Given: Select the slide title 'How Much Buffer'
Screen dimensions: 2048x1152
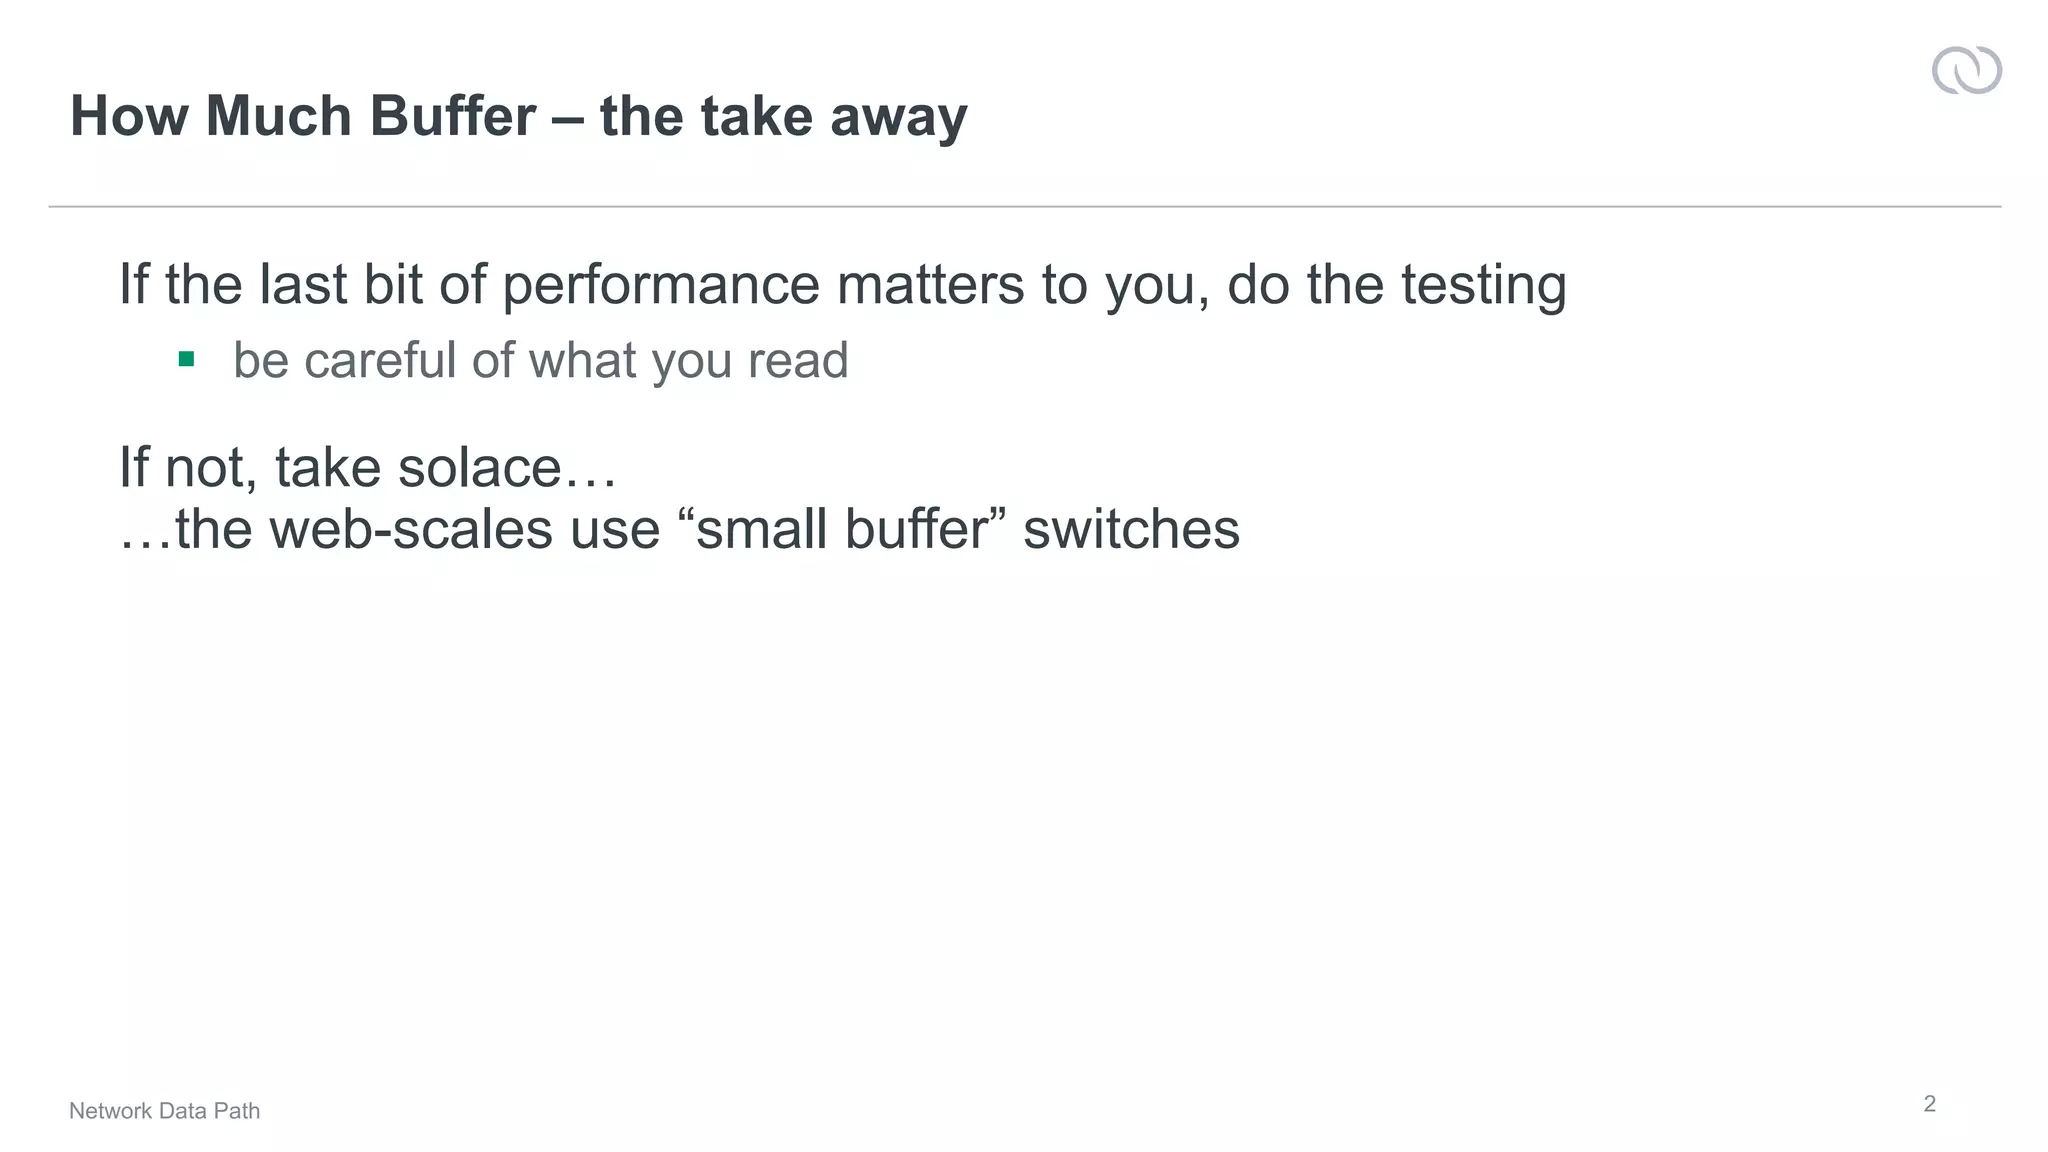Looking at the screenshot, I should 303,116.
